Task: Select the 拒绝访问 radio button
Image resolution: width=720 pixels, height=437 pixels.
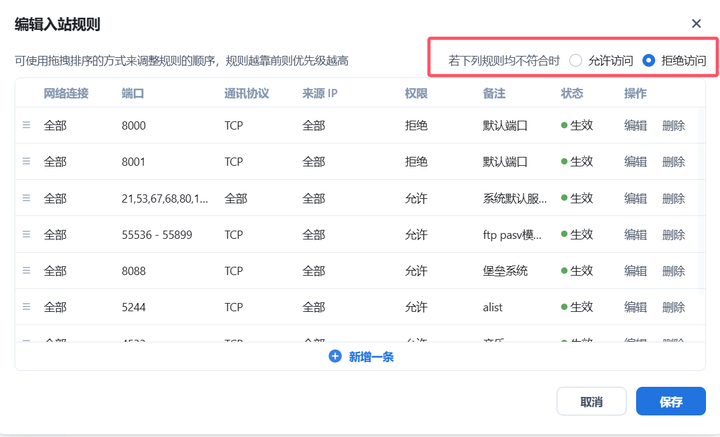Action: click(x=649, y=60)
